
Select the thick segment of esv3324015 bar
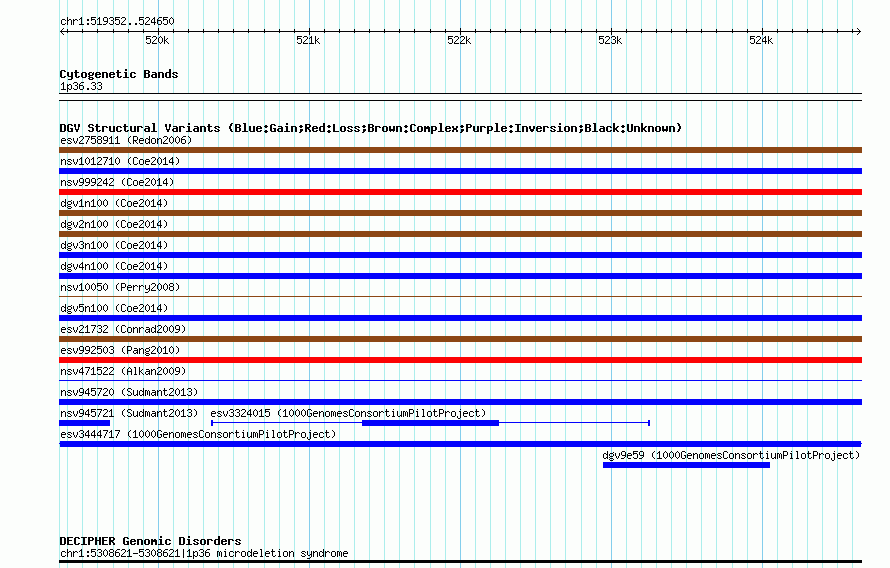point(430,423)
